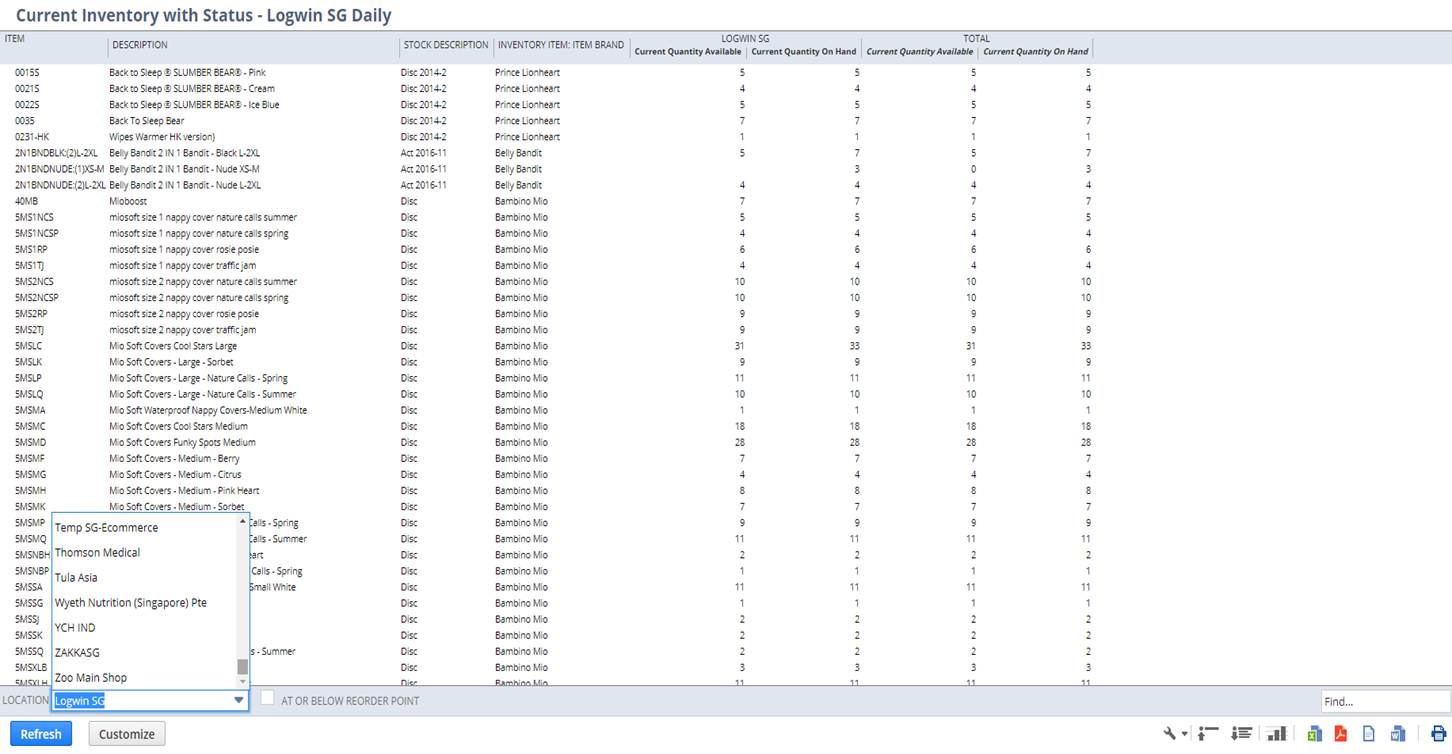The width and height of the screenshot is (1452, 754).
Task: Click the Back To Sleep Bear description
Action: tap(147, 121)
